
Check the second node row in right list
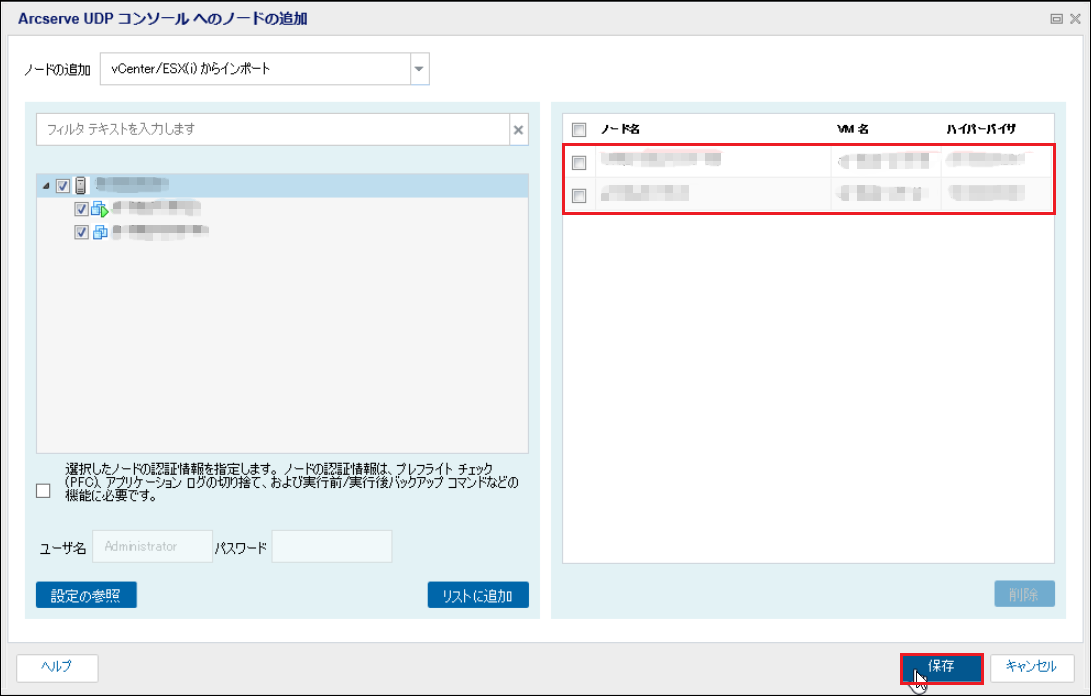click(x=579, y=196)
